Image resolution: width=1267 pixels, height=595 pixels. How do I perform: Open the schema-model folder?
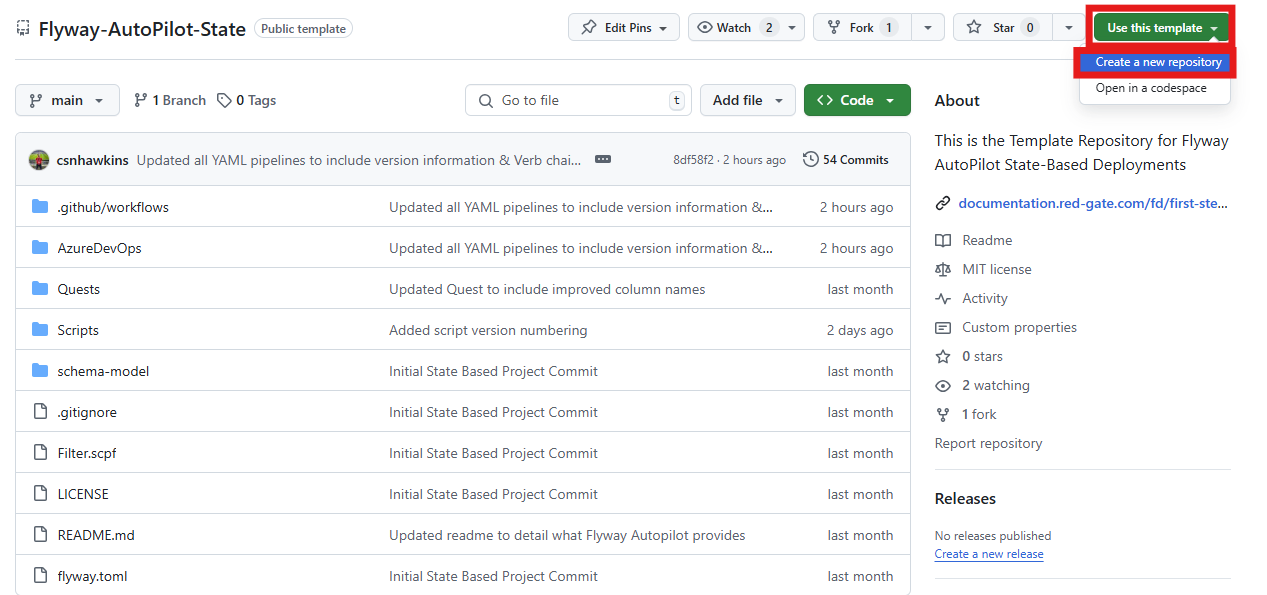[103, 371]
